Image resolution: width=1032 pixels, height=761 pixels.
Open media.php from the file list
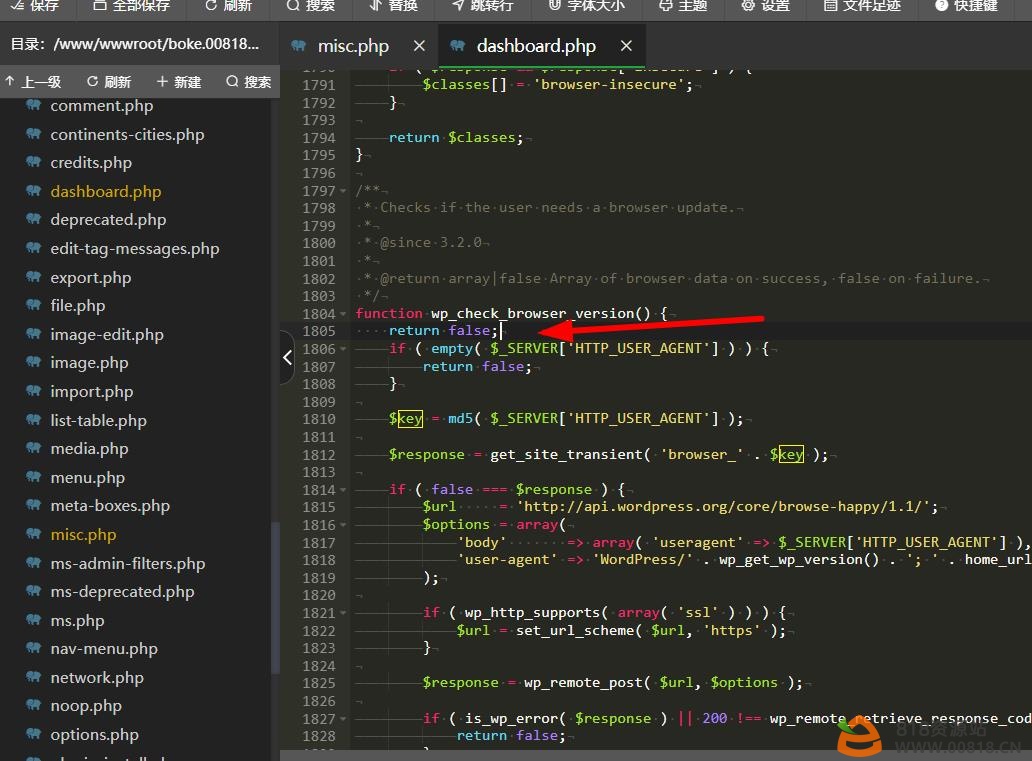pyautogui.click(x=90, y=449)
